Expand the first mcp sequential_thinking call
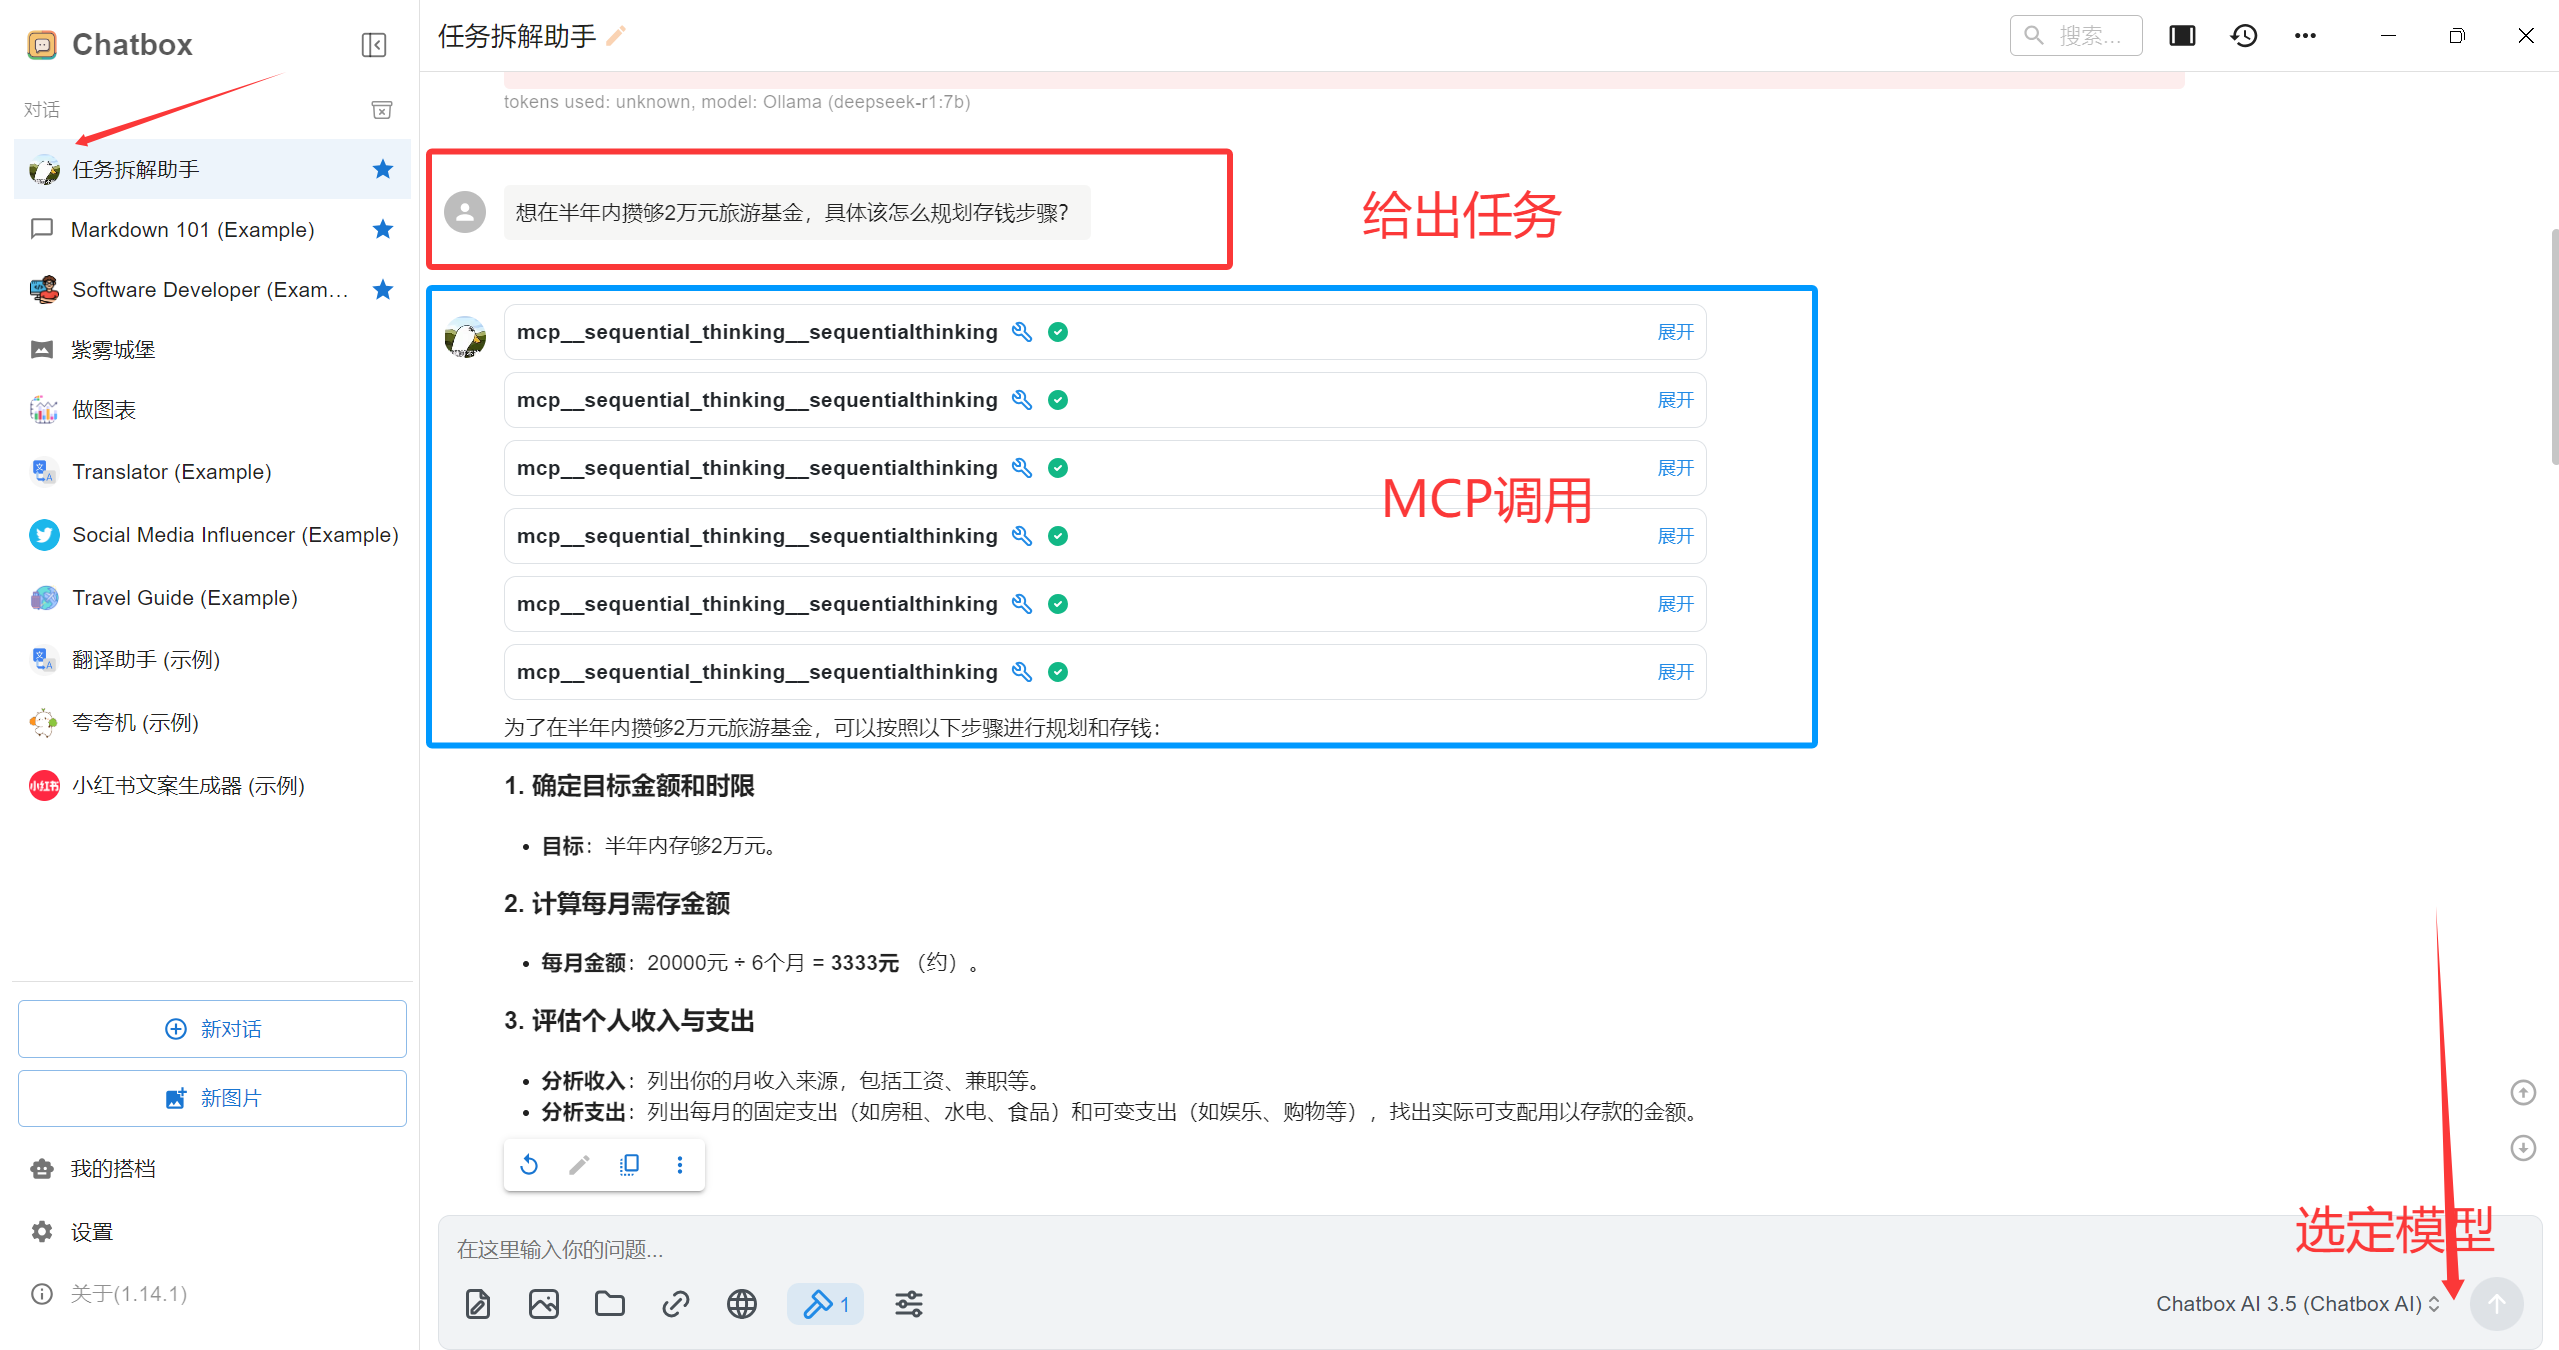This screenshot has height=1350, width=2559. pyautogui.click(x=1674, y=331)
